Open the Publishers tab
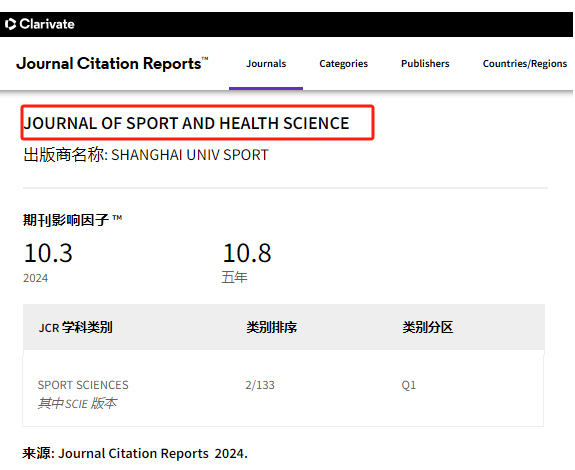This screenshot has width=575, height=470. (x=425, y=64)
